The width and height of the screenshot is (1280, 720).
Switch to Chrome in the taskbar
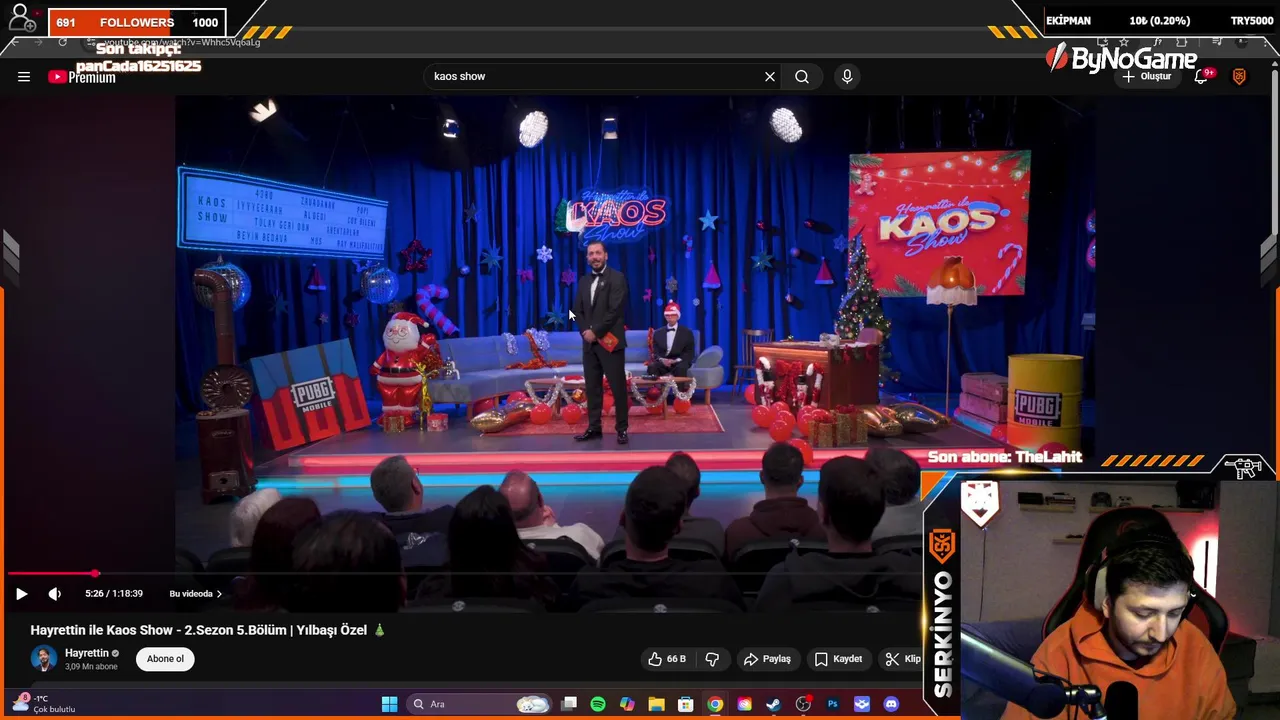tap(715, 704)
